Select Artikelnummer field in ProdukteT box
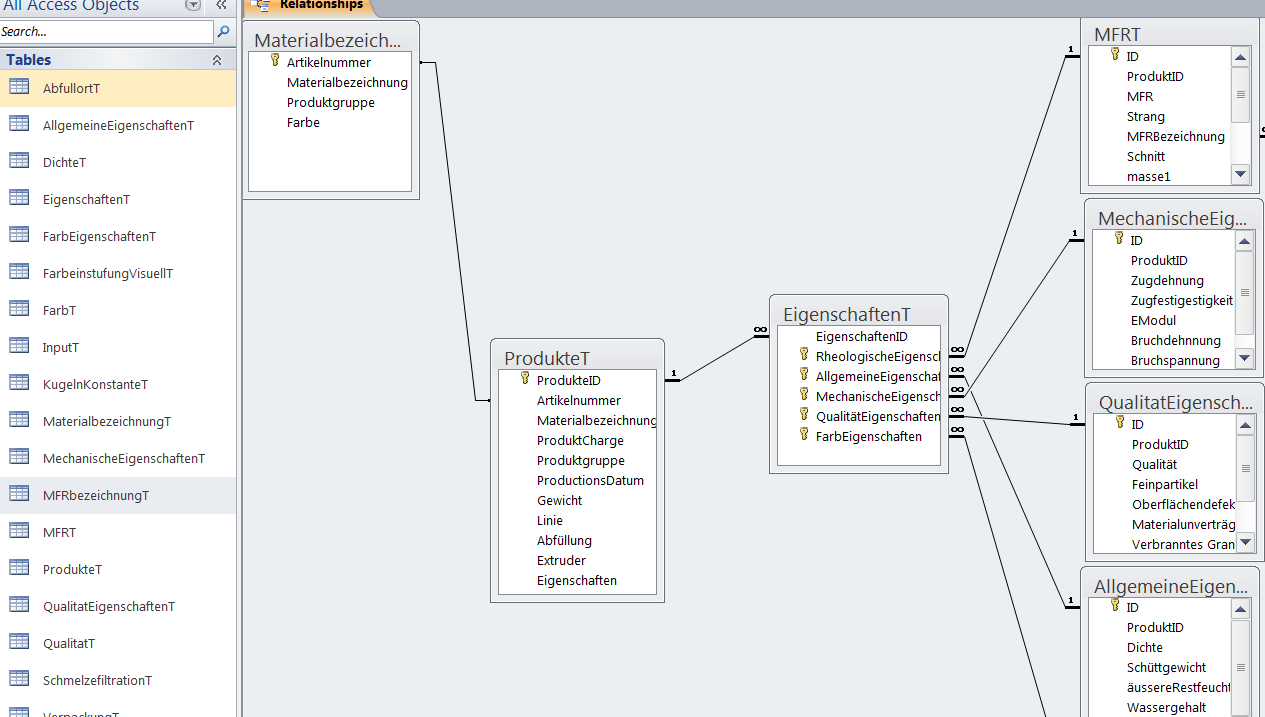Screen dimensions: 1265x717 point(577,400)
